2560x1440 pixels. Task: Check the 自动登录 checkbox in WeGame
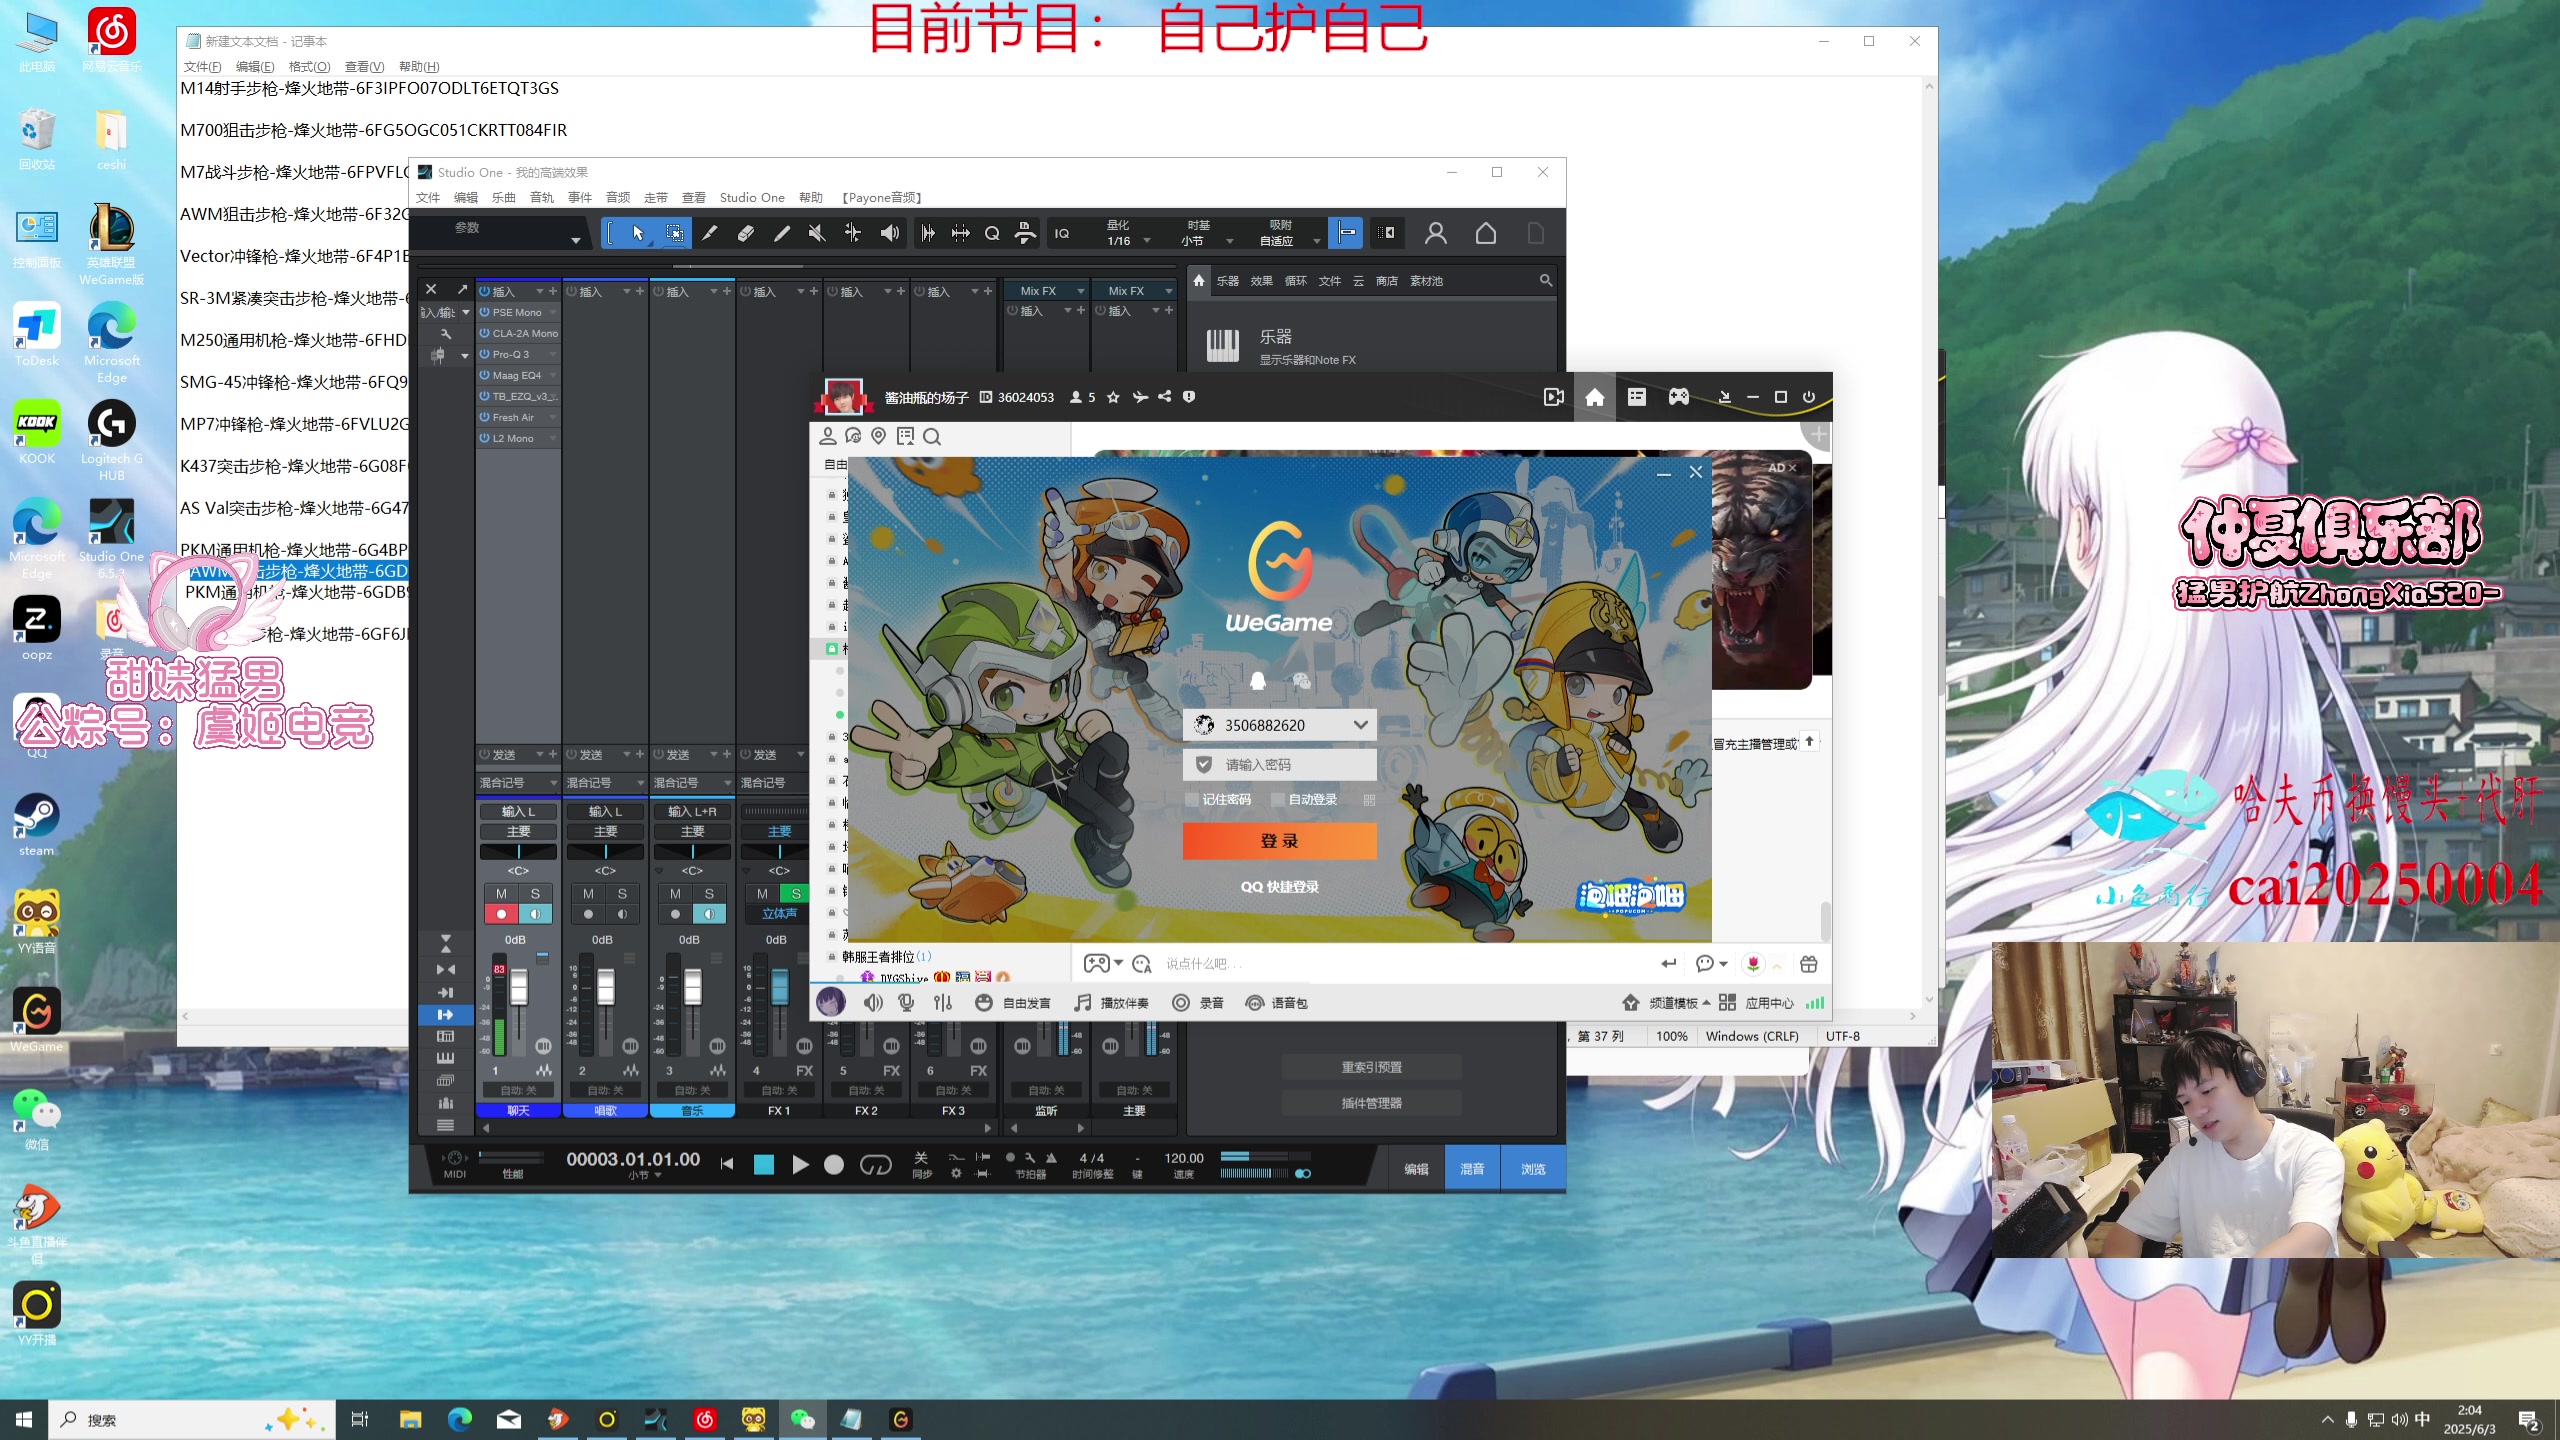(x=1278, y=799)
